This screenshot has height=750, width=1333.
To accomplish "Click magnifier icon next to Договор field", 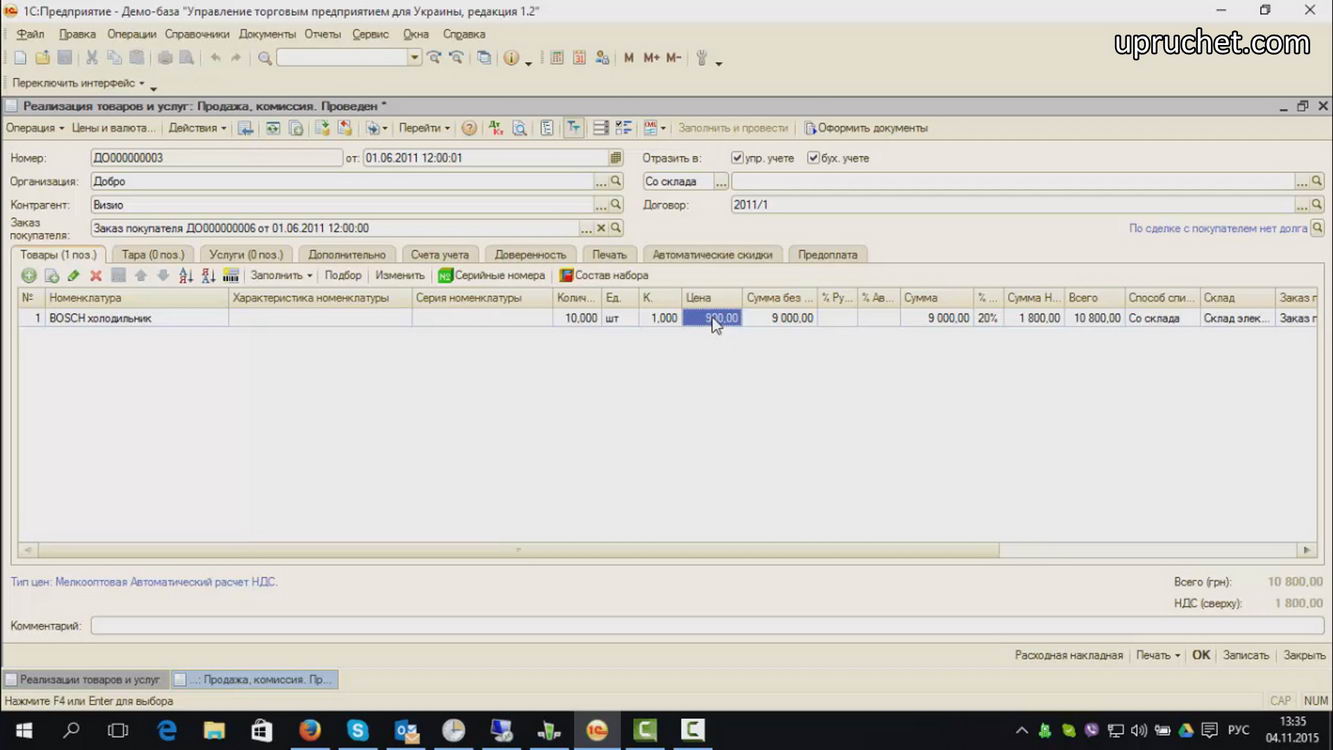I will click(x=1317, y=204).
